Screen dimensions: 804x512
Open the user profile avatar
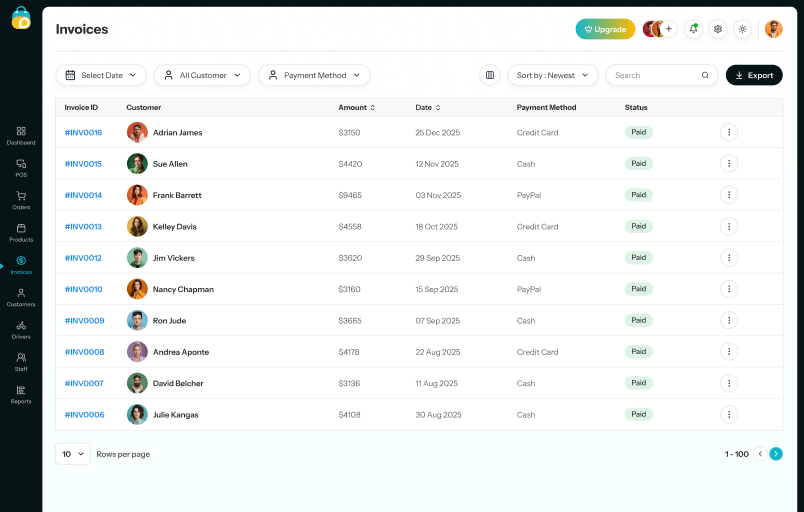(773, 29)
